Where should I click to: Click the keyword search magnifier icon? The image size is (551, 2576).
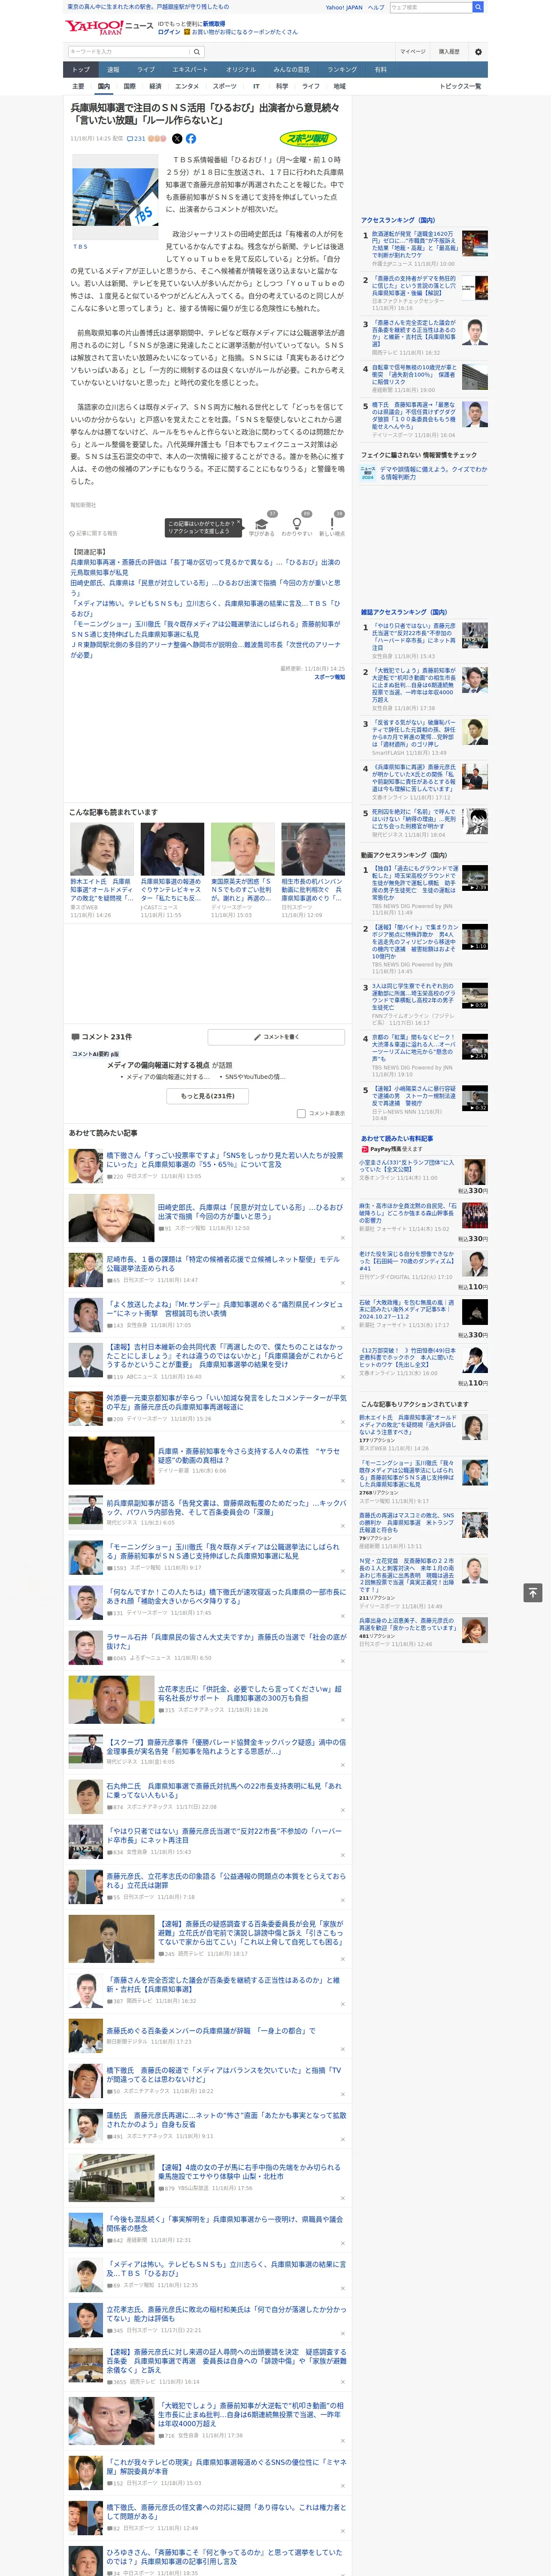(x=197, y=51)
